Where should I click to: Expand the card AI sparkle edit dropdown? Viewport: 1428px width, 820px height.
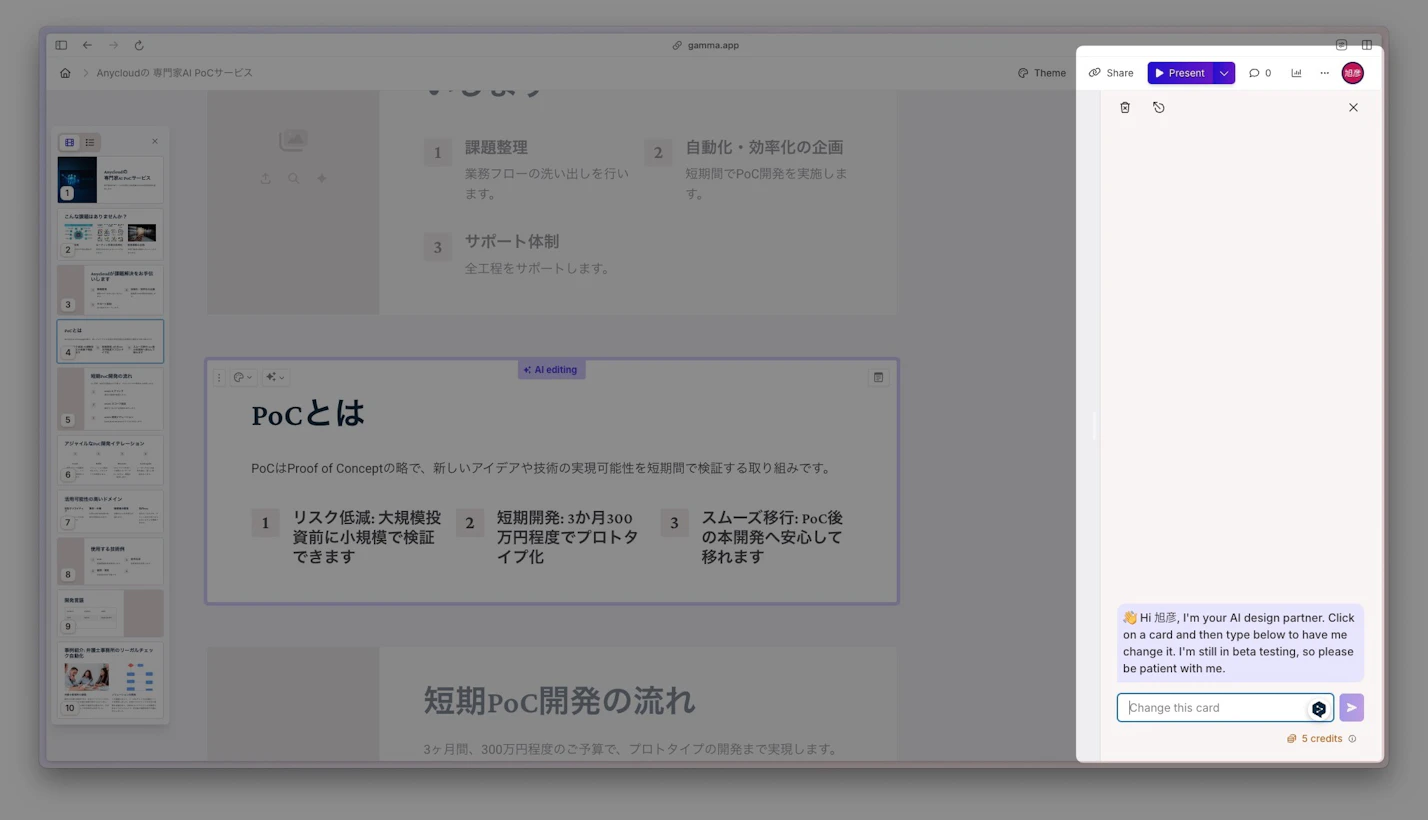pyautogui.click(x=275, y=377)
